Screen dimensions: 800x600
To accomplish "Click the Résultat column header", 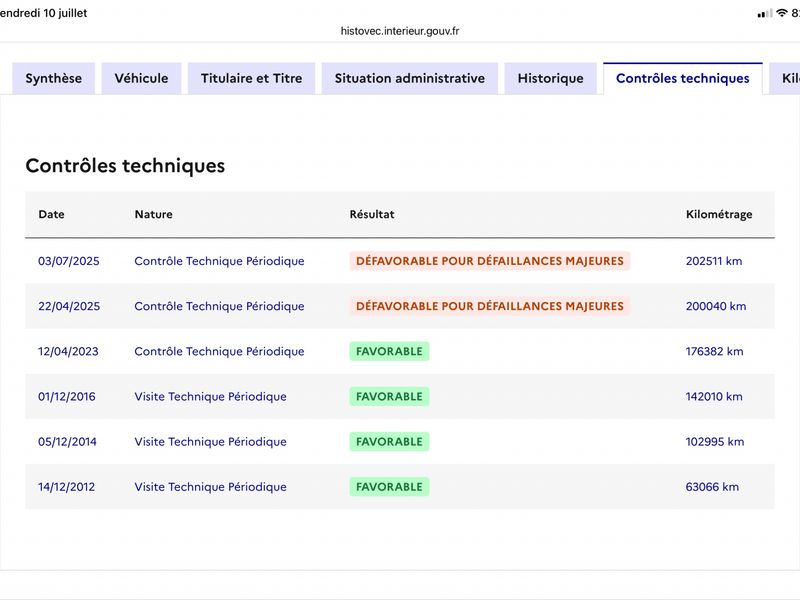I will click(x=372, y=214).
